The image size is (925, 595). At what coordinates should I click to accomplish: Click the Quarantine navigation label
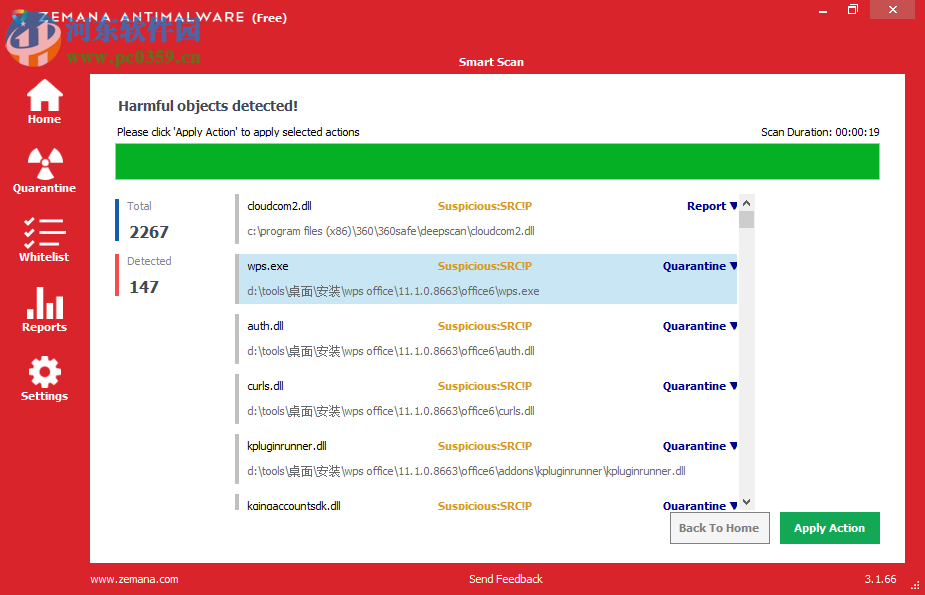[x=43, y=188]
